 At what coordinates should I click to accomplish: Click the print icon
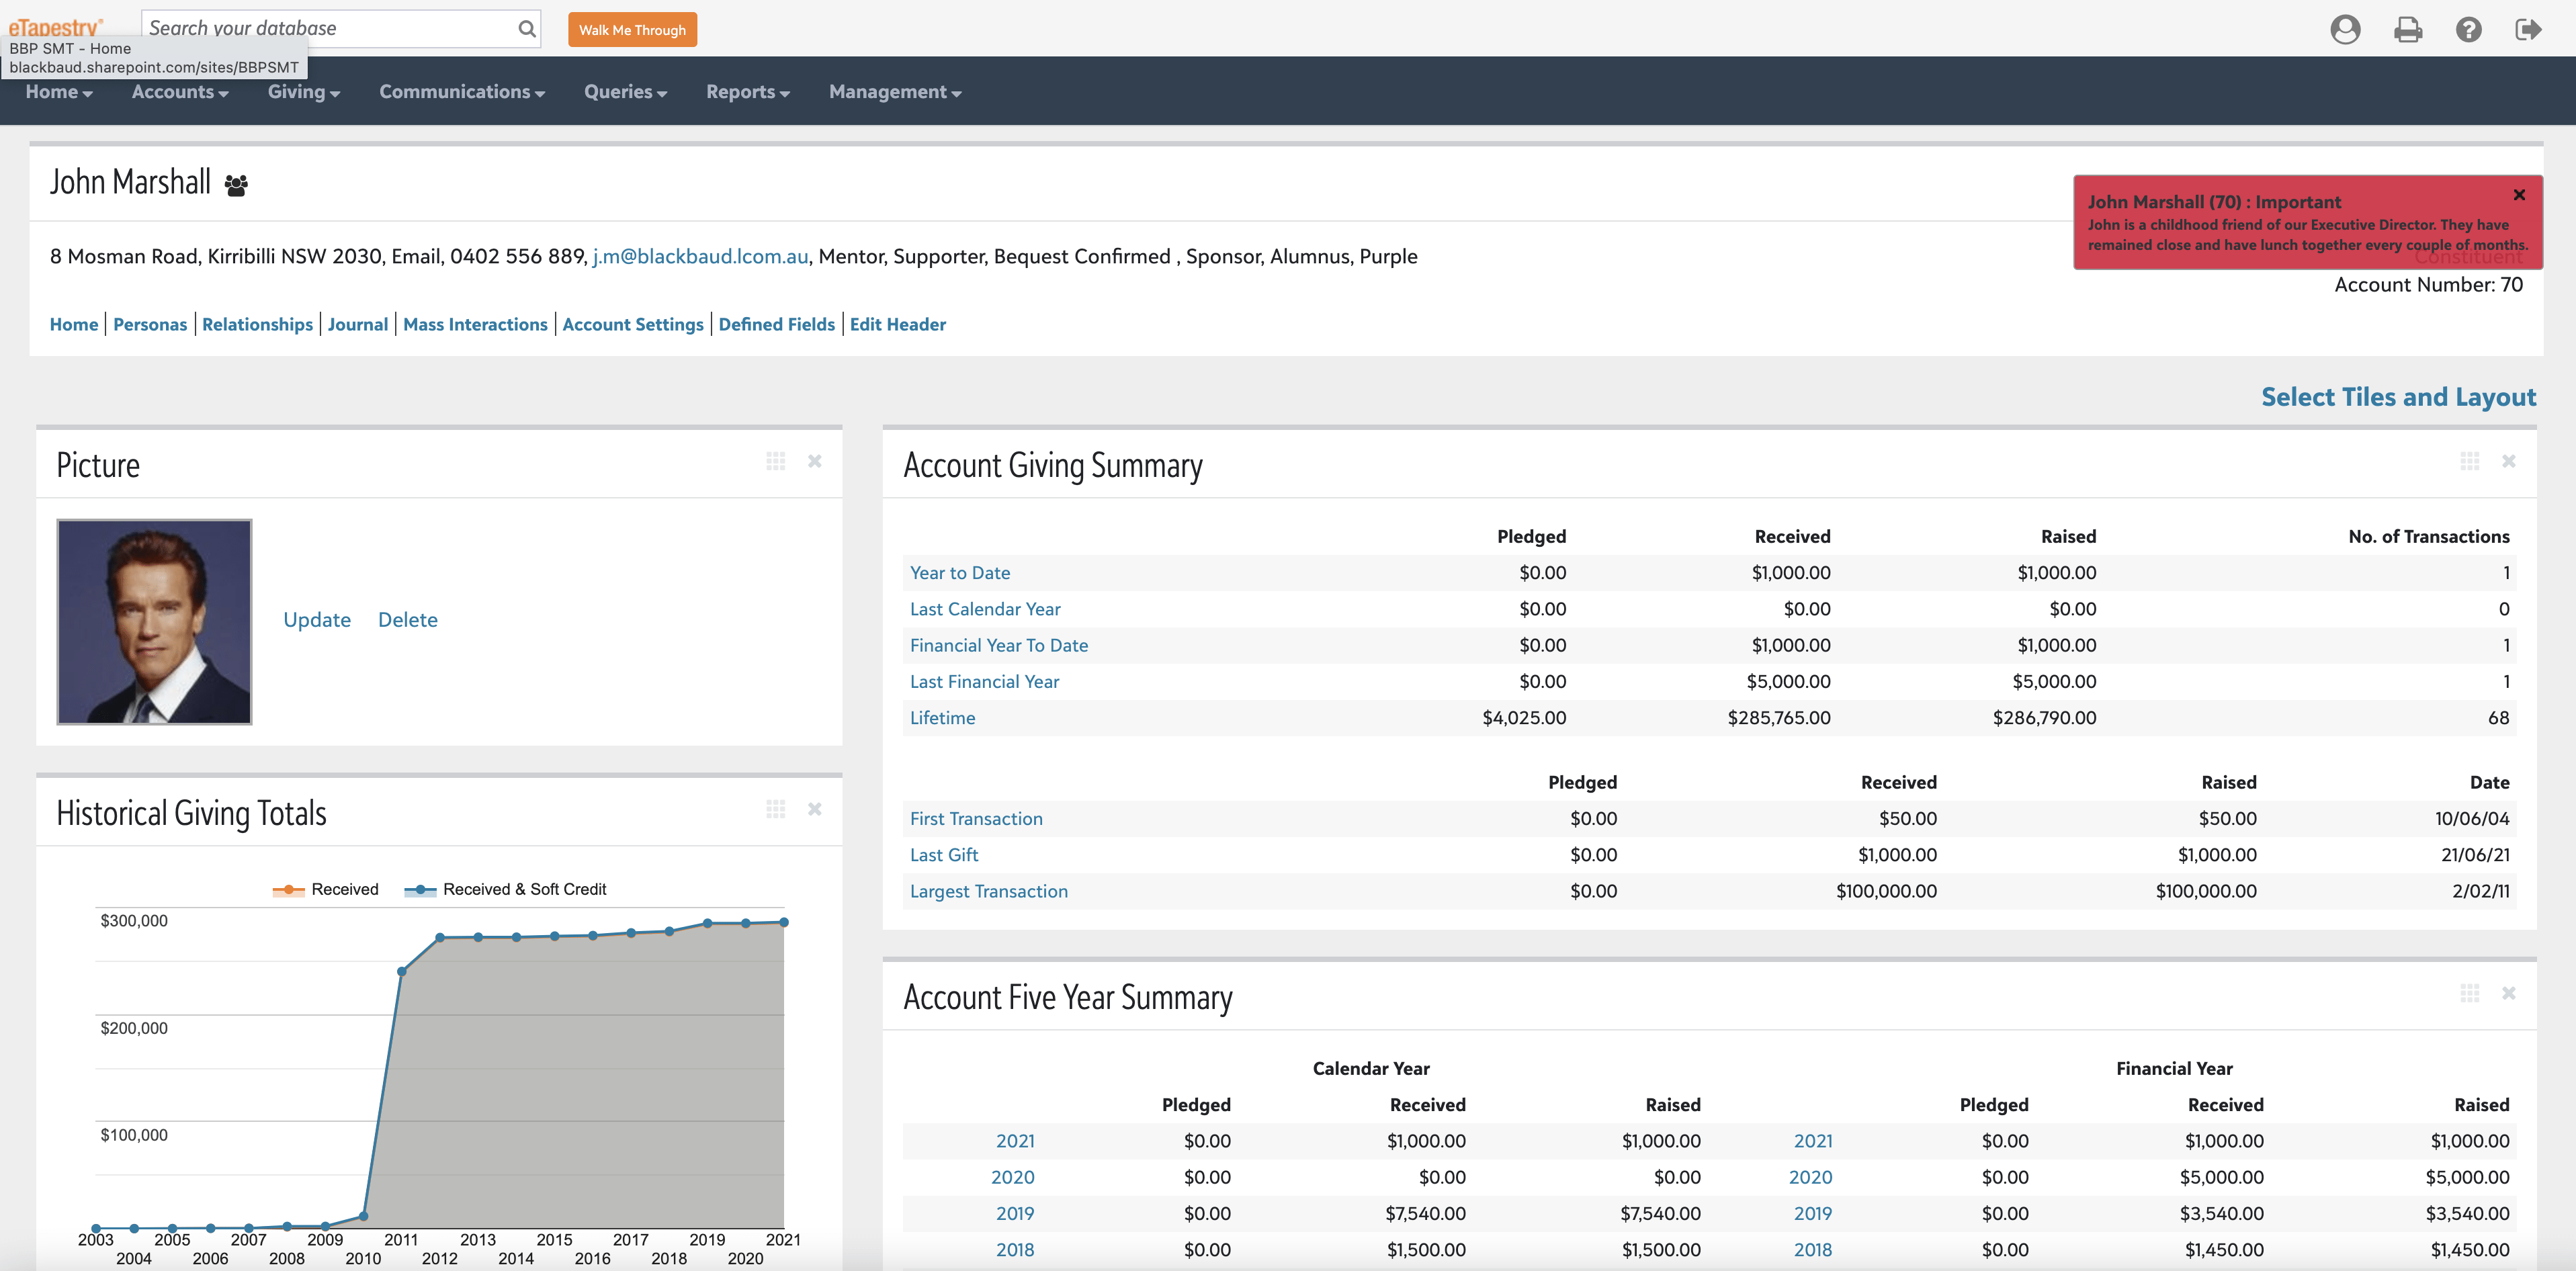[x=2408, y=30]
